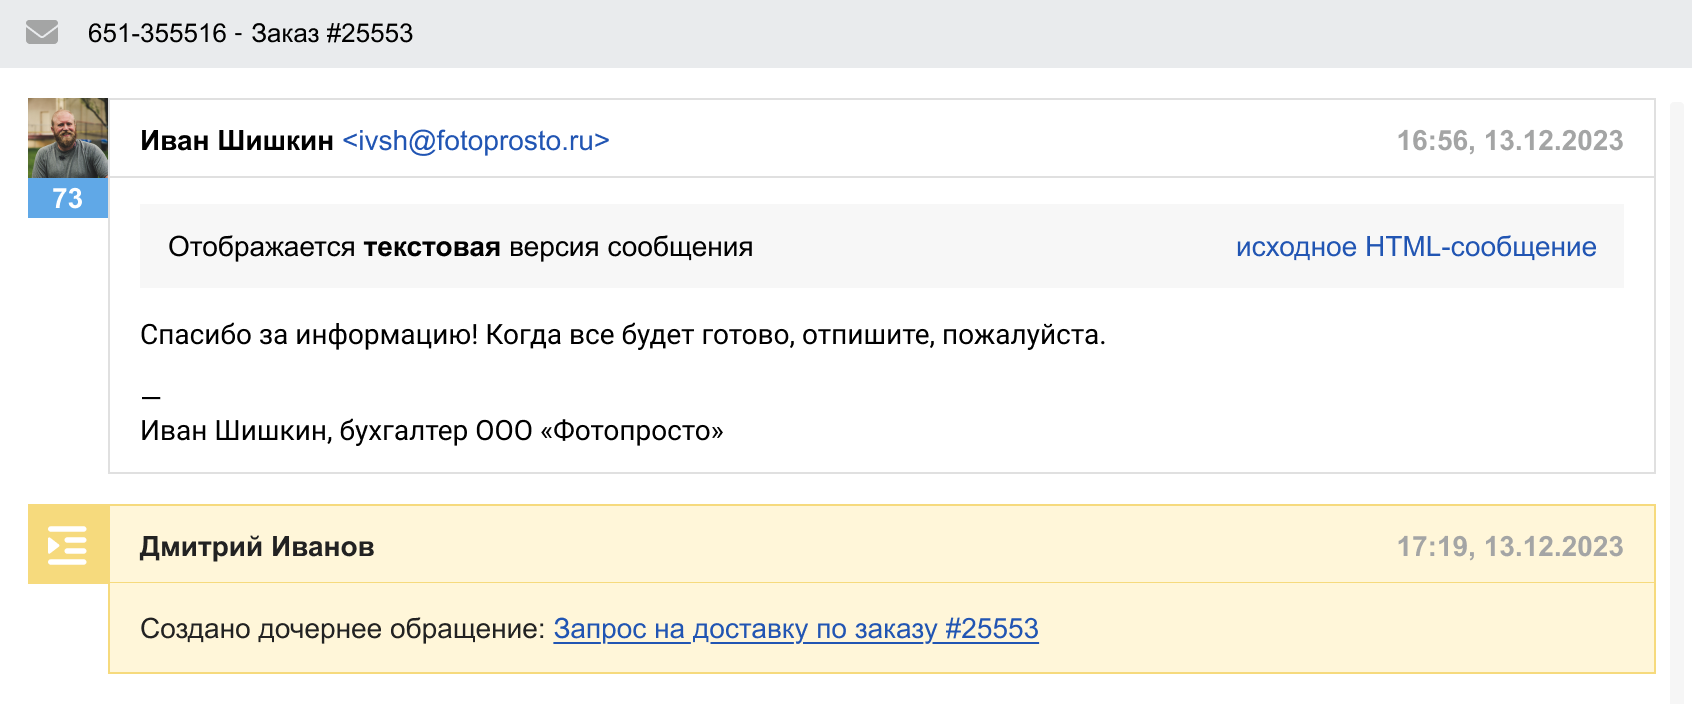Click the message body thanking for information
Screen dimensions: 1692x704
click(x=622, y=335)
